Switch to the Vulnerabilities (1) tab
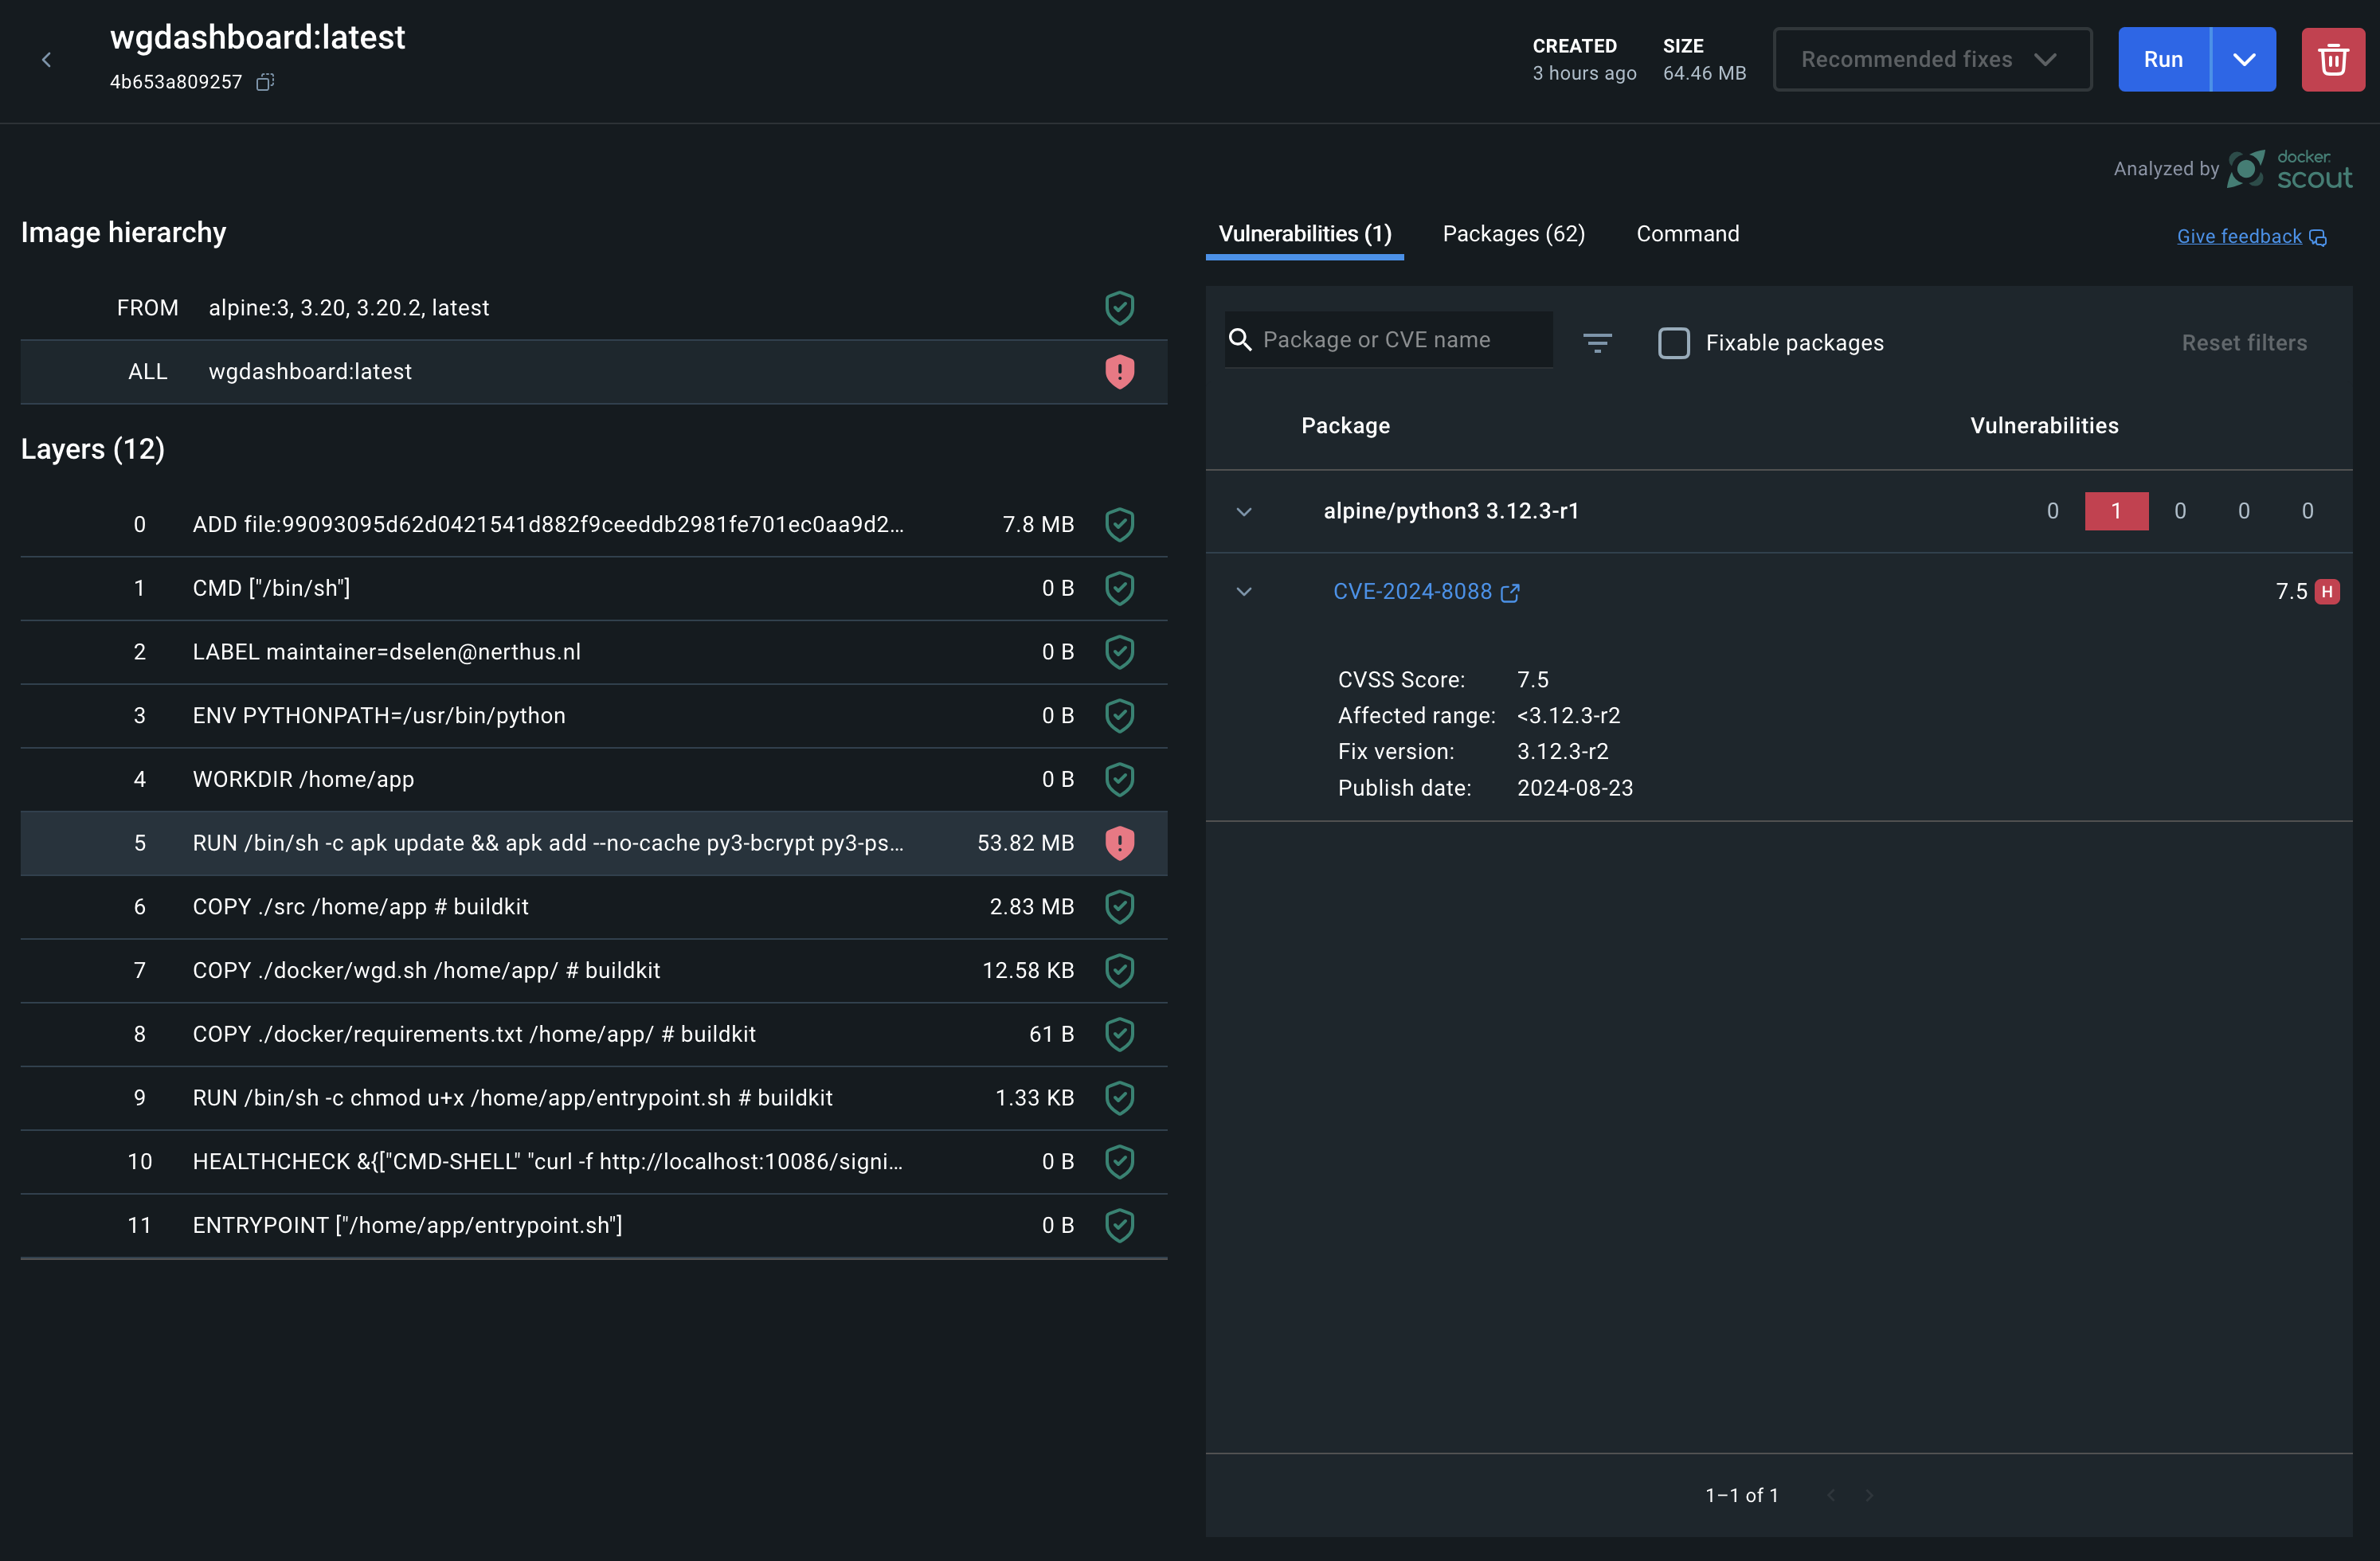Image resolution: width=2380 pixels, height=1561 pixels. pyautogui.click(x=1304, y=234)
